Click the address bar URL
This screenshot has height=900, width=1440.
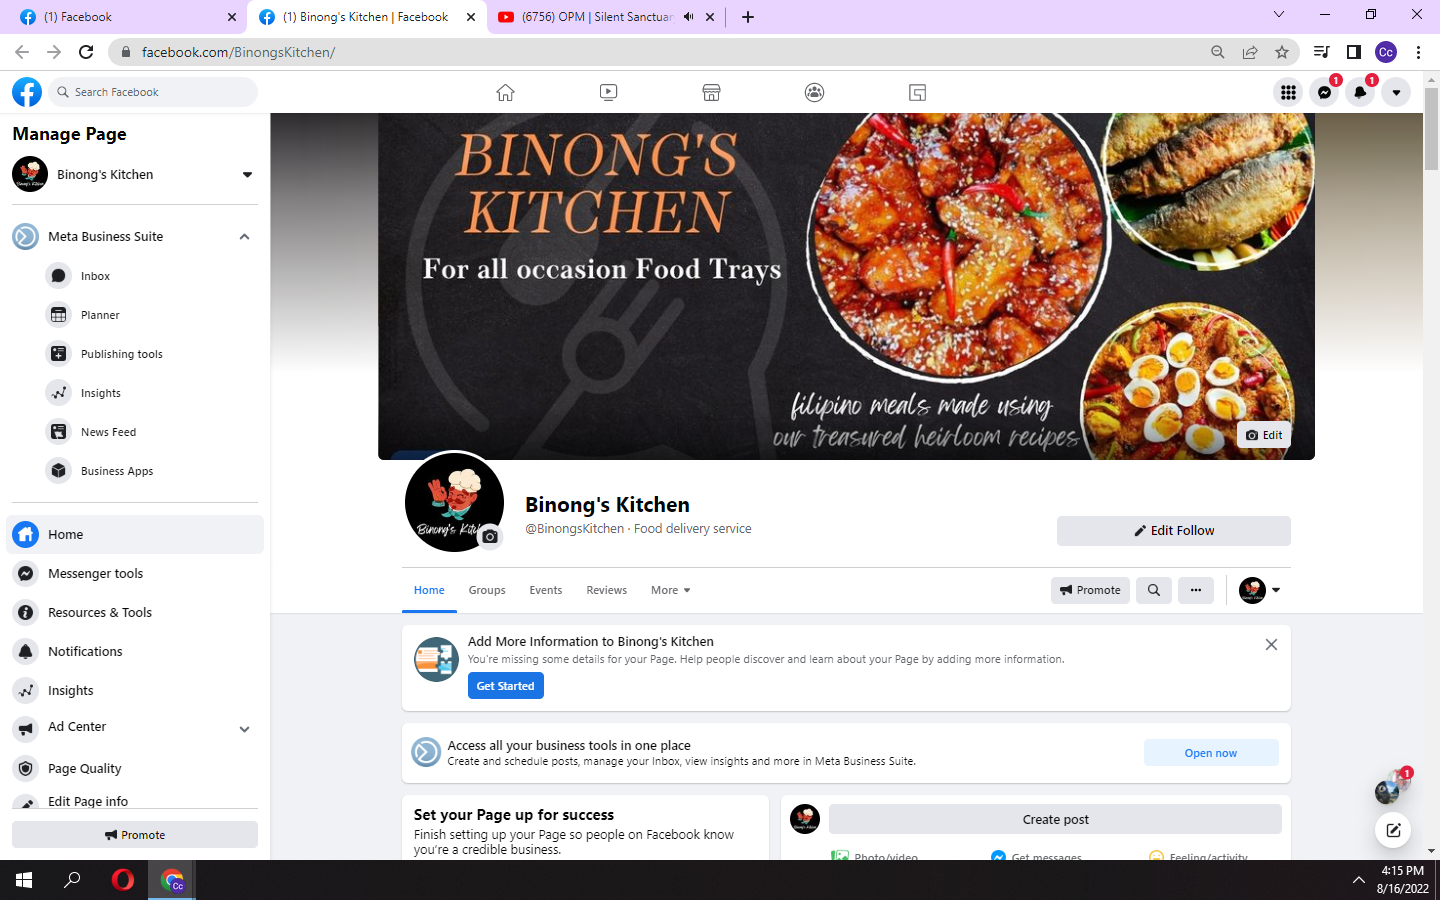pos(238,52)
